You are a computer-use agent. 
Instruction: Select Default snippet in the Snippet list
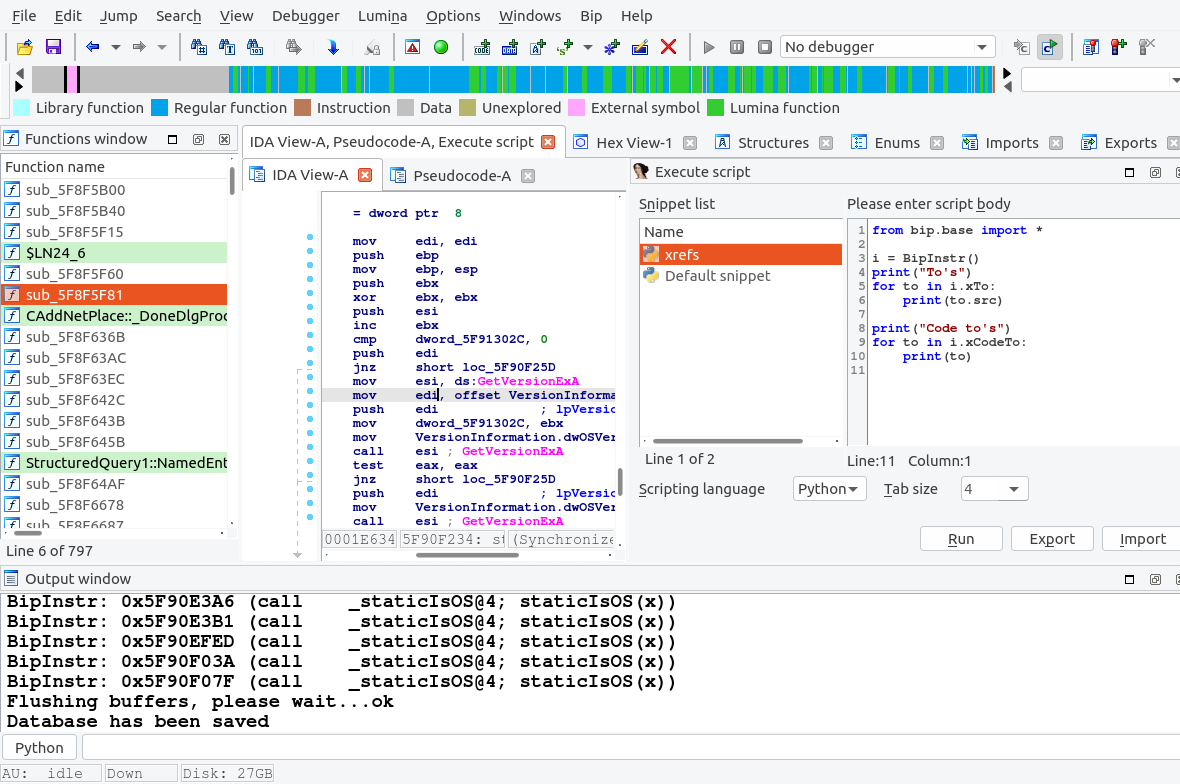coord(717,276)
